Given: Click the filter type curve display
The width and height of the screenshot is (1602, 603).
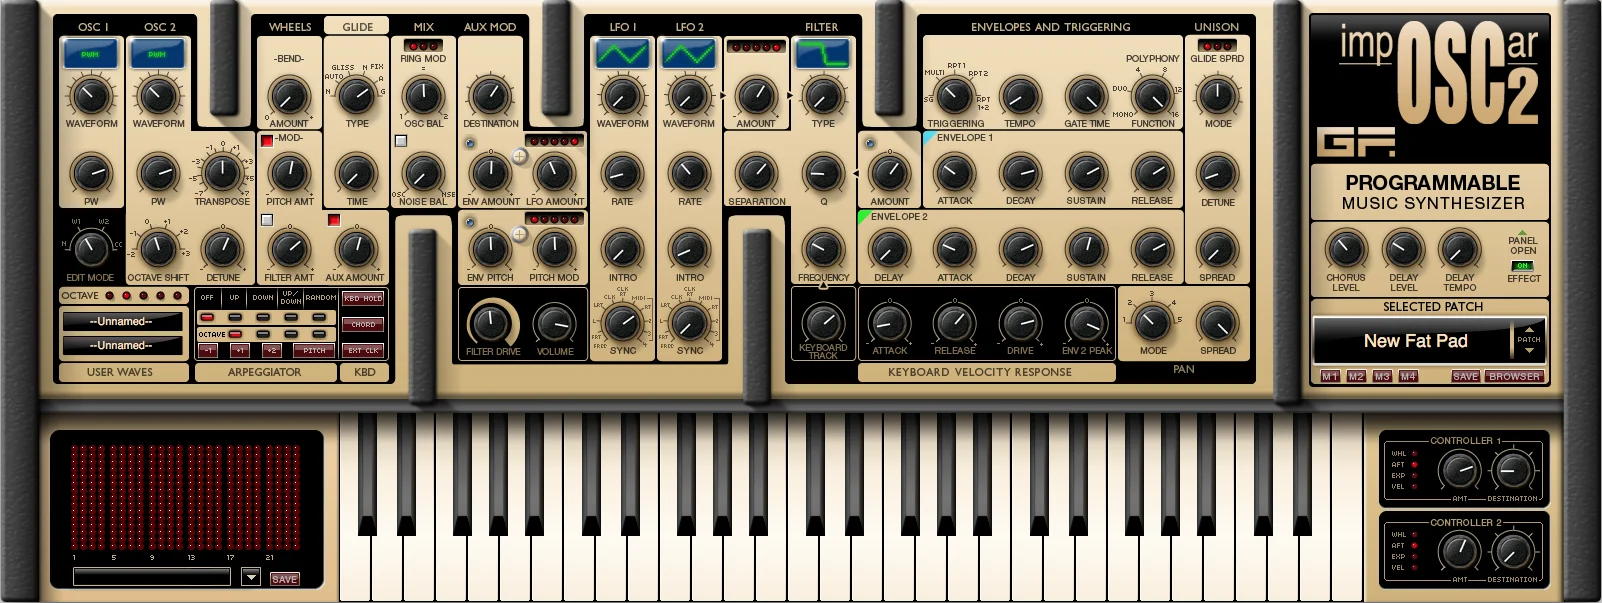Looking at the screenshot, I should pos(822,54).
